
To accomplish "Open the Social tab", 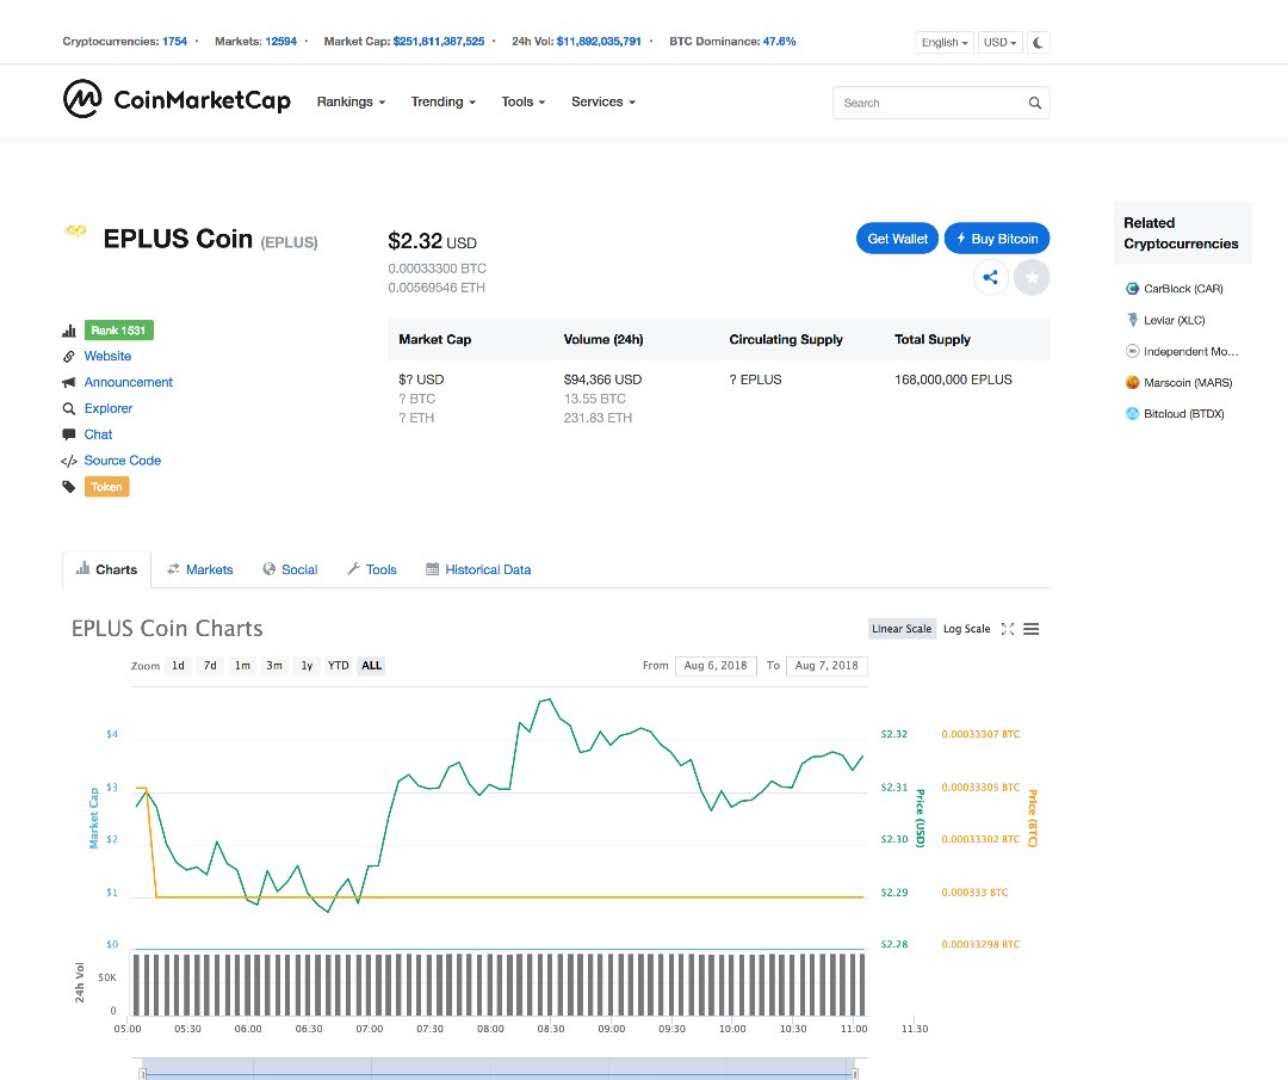I will coord(290,570).
